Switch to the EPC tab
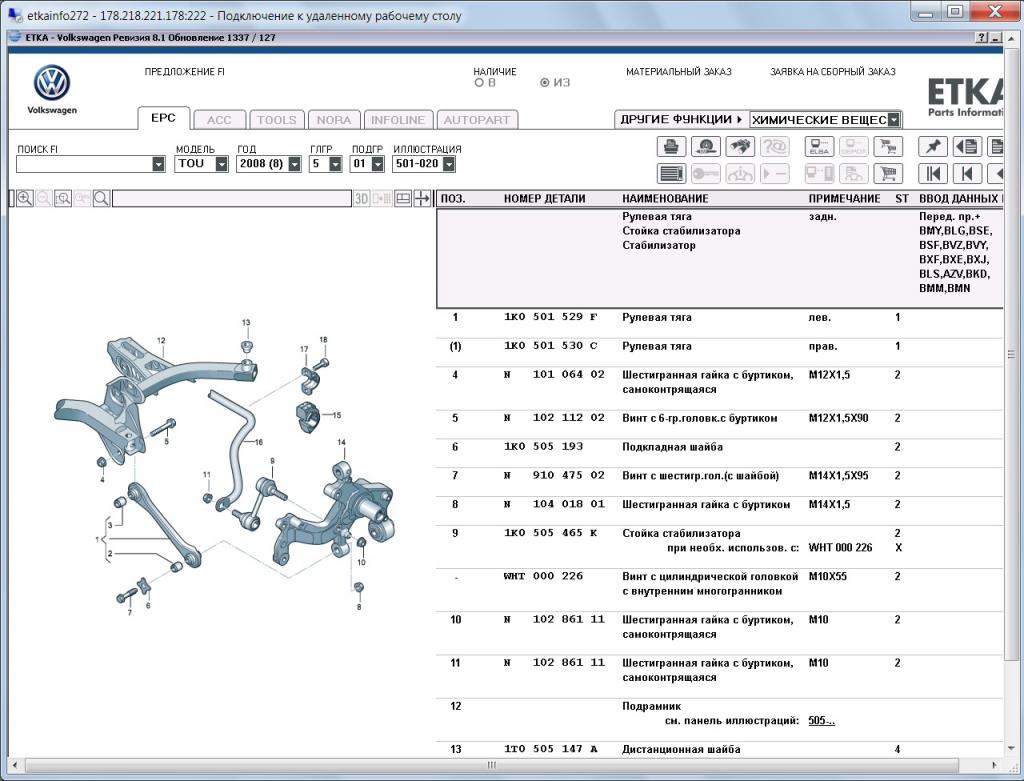1024x781 pixels. [x=163, y=118]
